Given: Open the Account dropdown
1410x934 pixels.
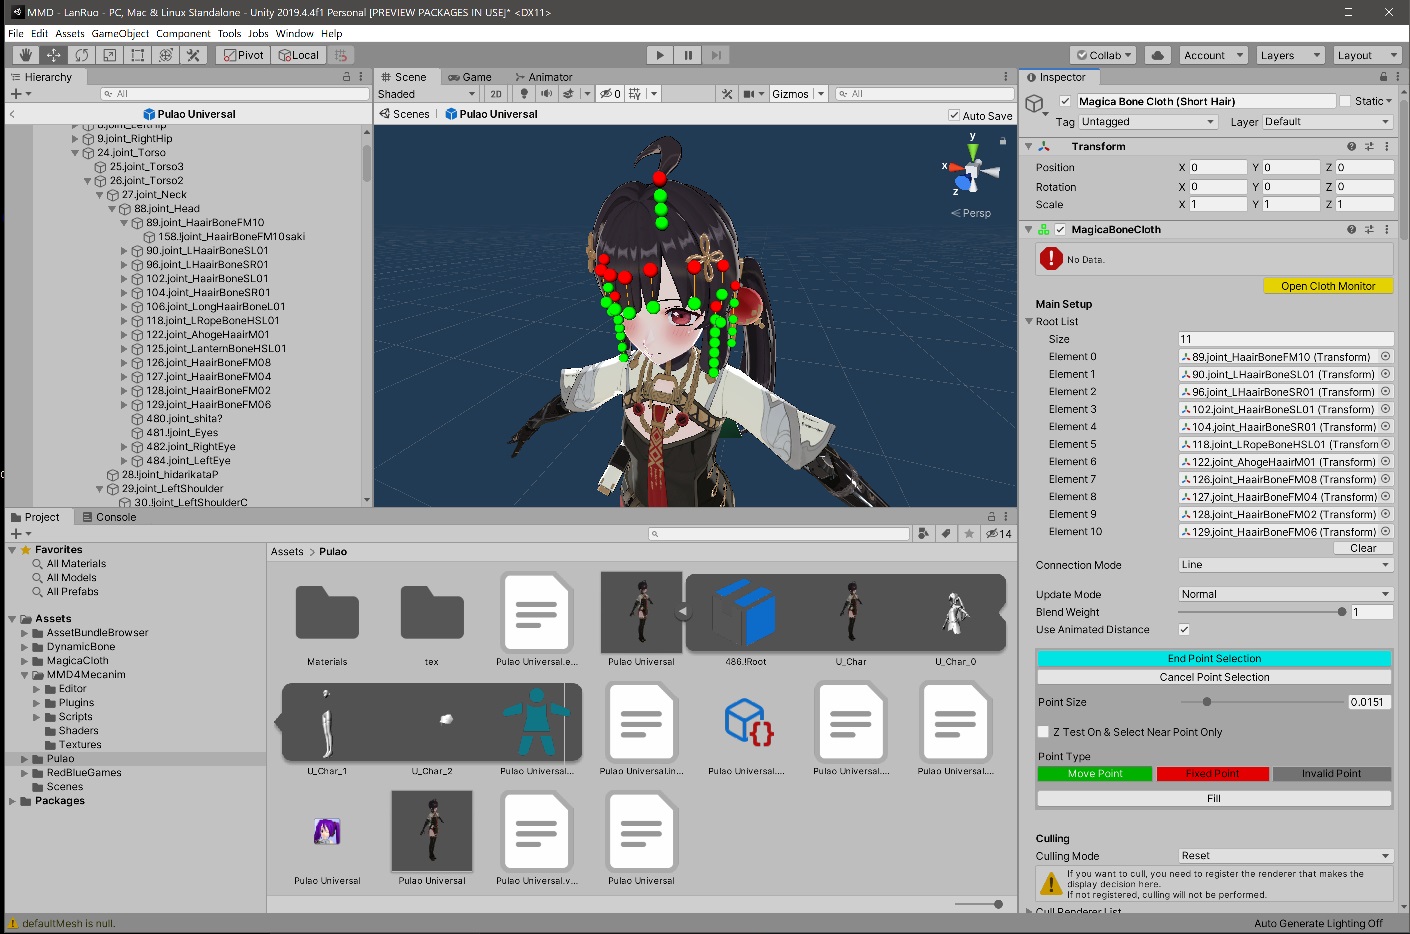Looking at the screenshot, I should click(1213, 55).
